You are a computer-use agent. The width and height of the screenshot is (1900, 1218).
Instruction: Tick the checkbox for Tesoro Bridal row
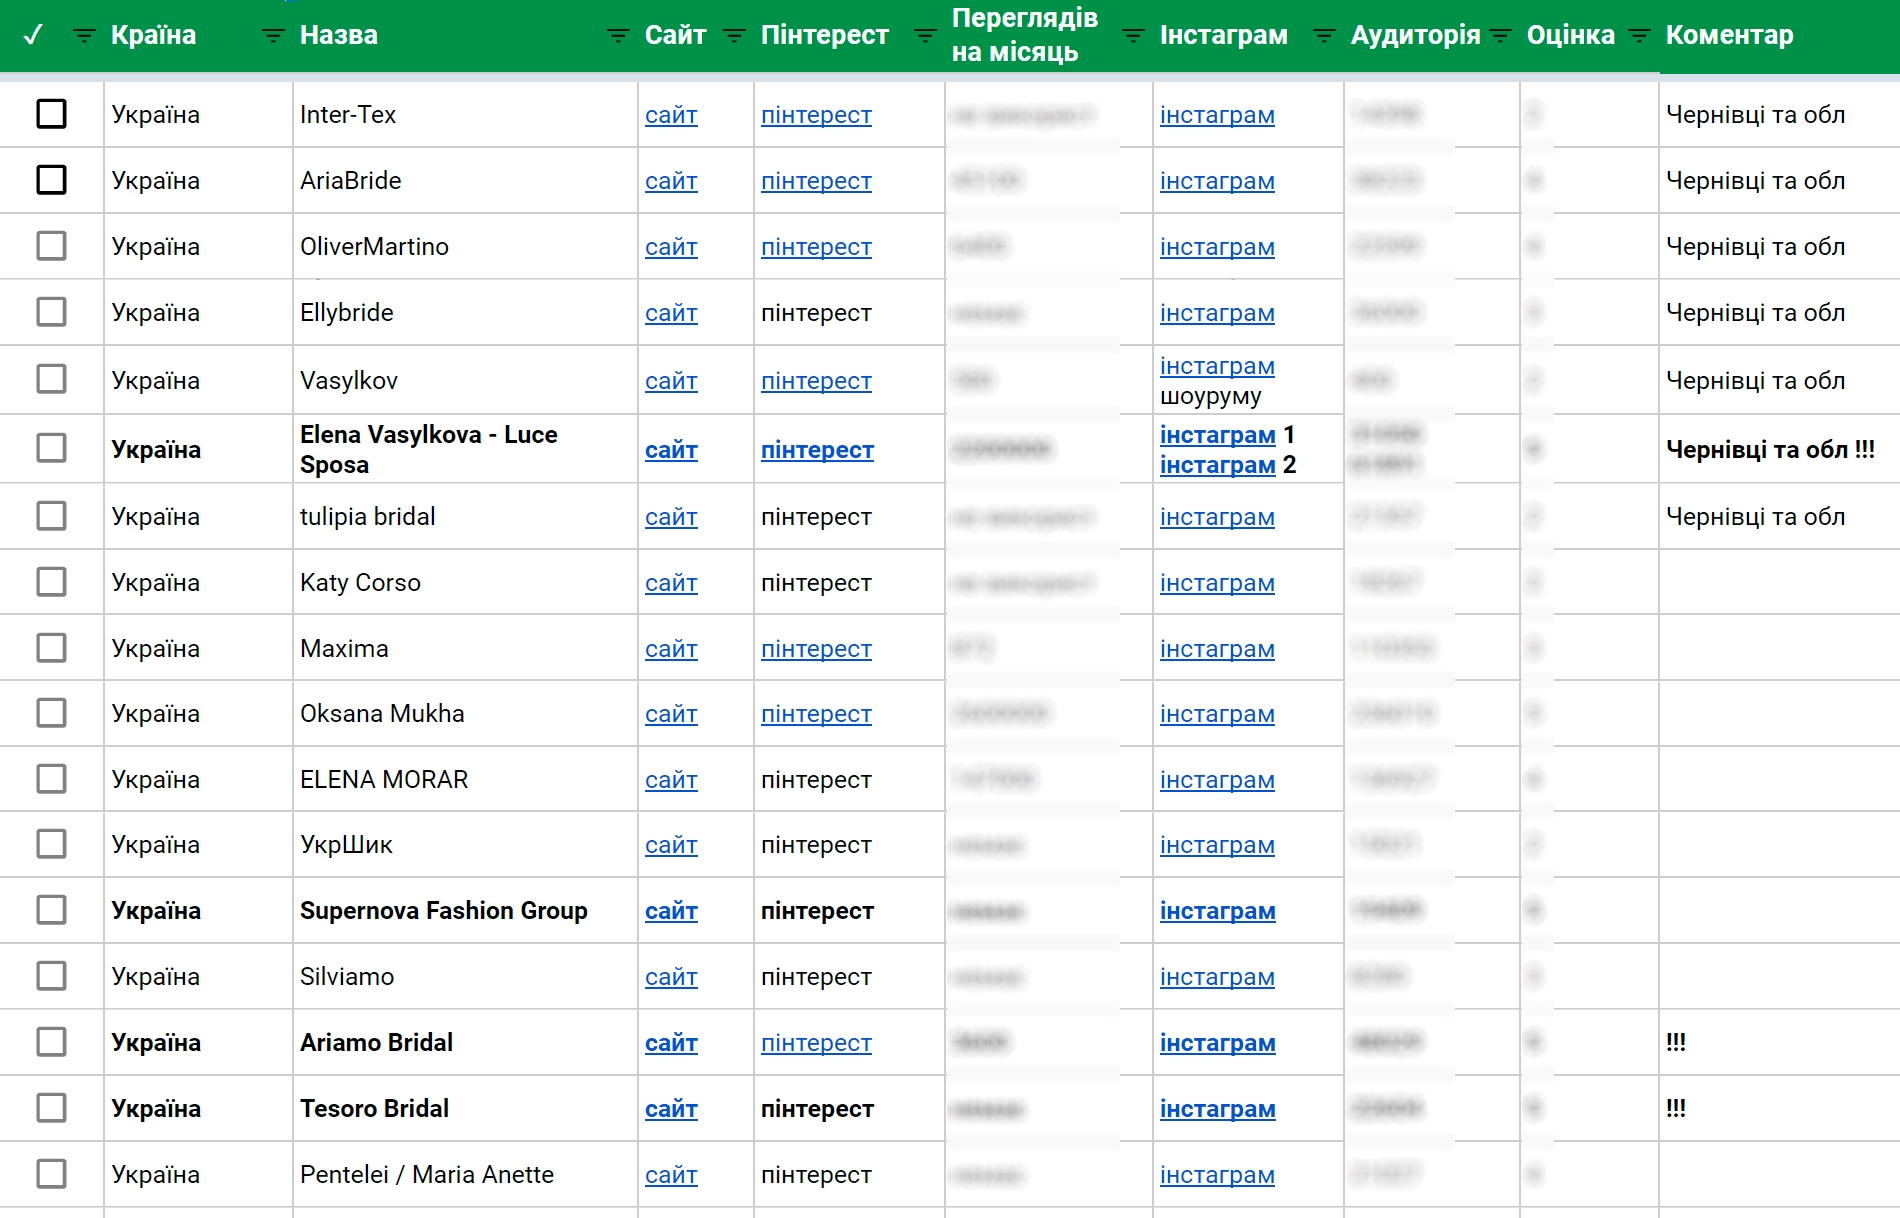51,1108
